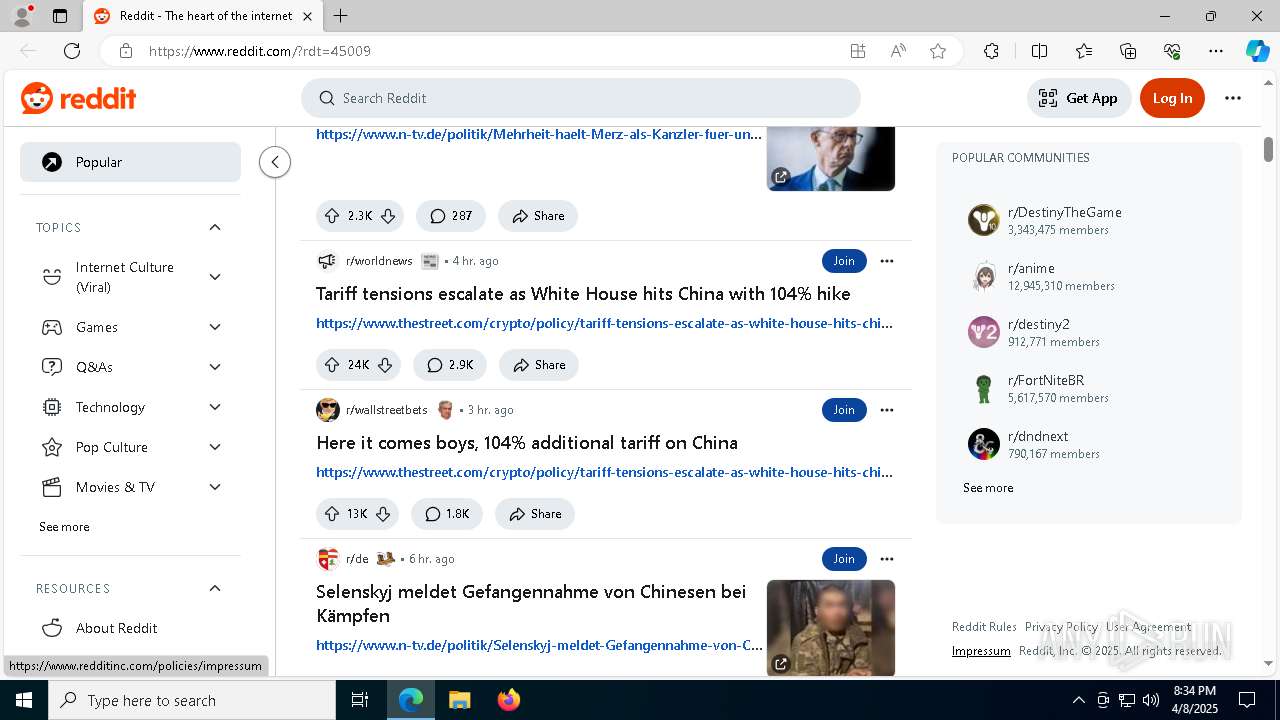The height and width of the screenshot is (720, 1280).
Task: Select Popular in the sidebar
Action: tap(130, 162)
